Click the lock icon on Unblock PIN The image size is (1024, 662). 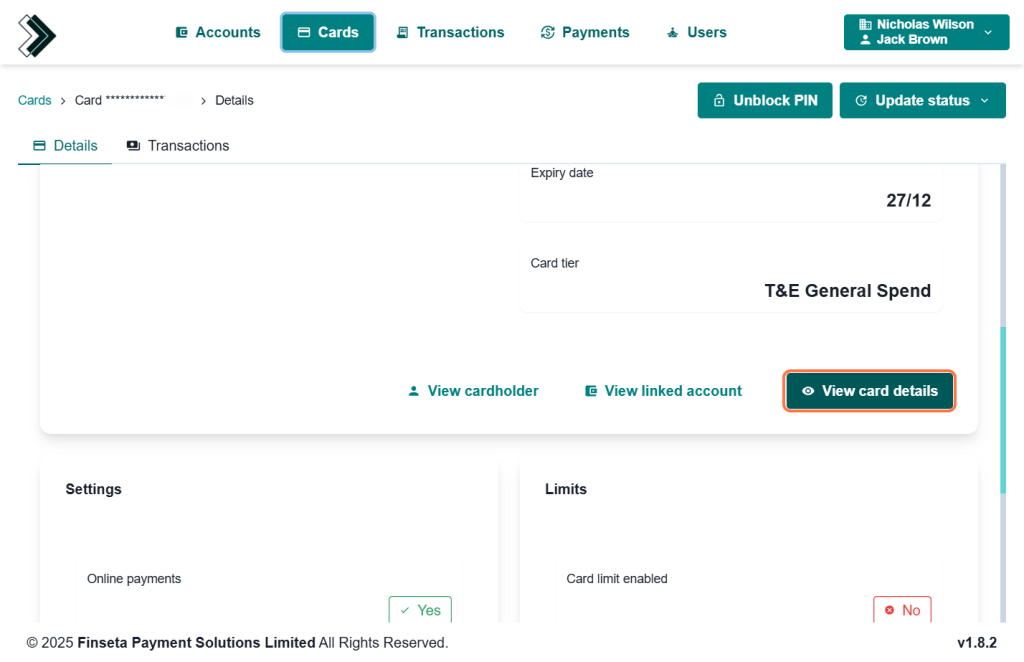click(x=719, y=101)
